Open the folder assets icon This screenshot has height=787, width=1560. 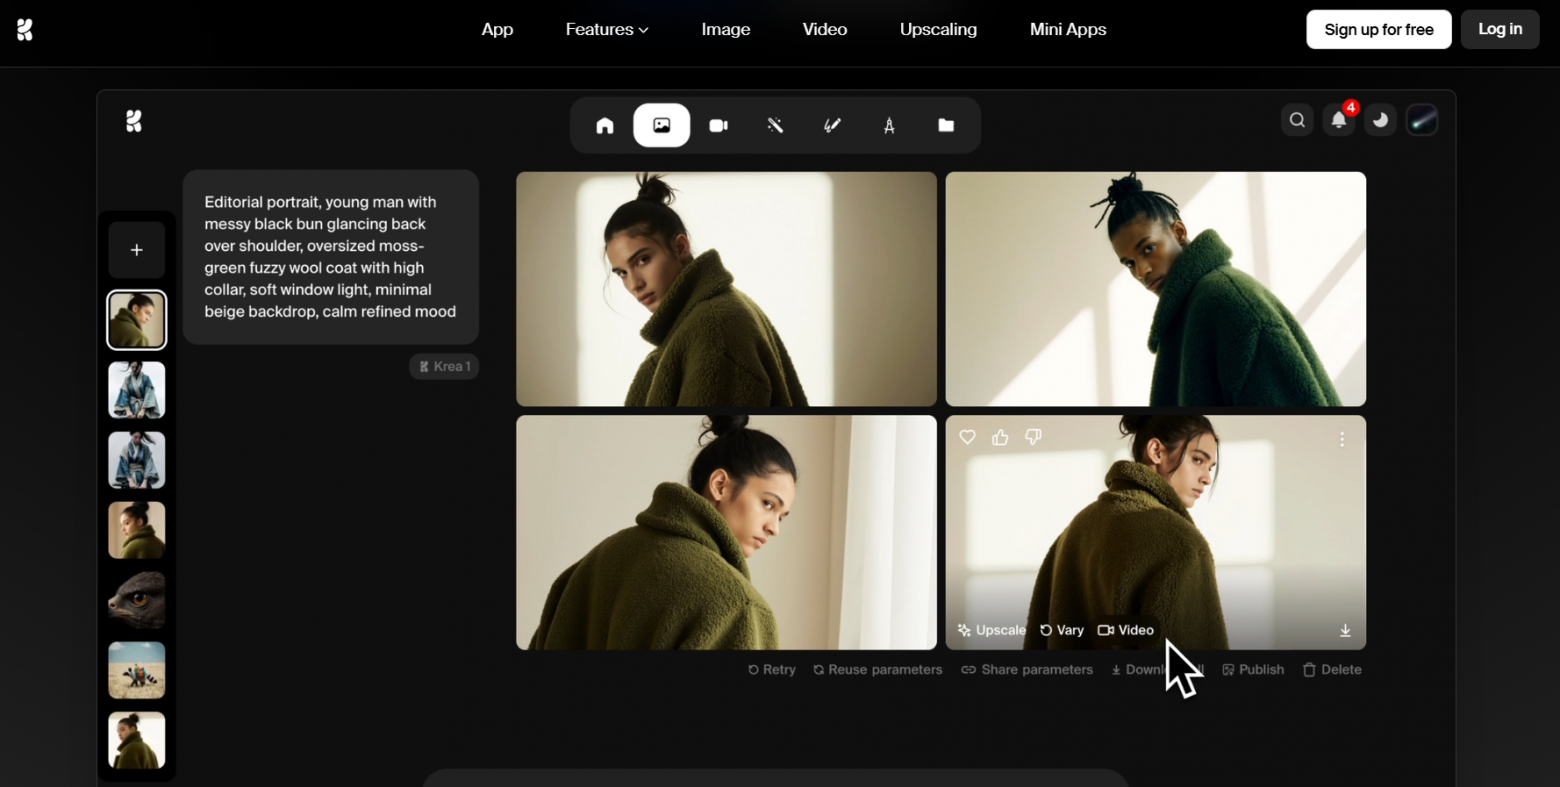pyautogui.click(x=946, y=125)
